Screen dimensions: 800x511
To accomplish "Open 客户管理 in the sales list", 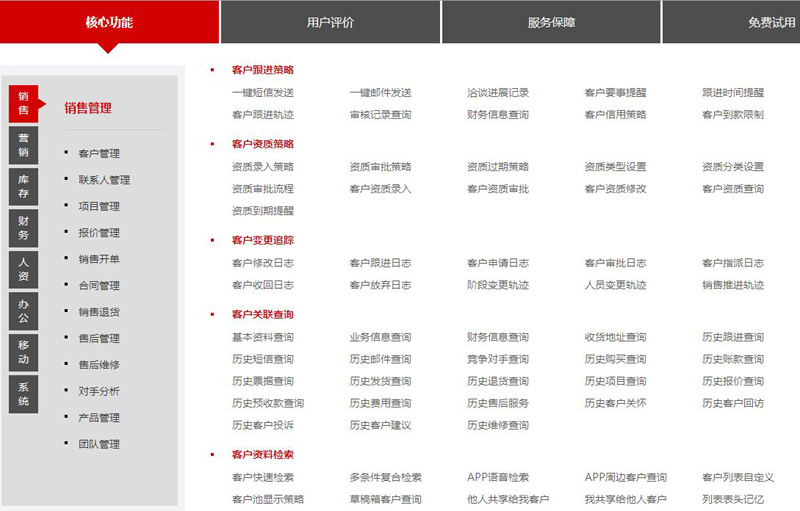I will (98, 153).
